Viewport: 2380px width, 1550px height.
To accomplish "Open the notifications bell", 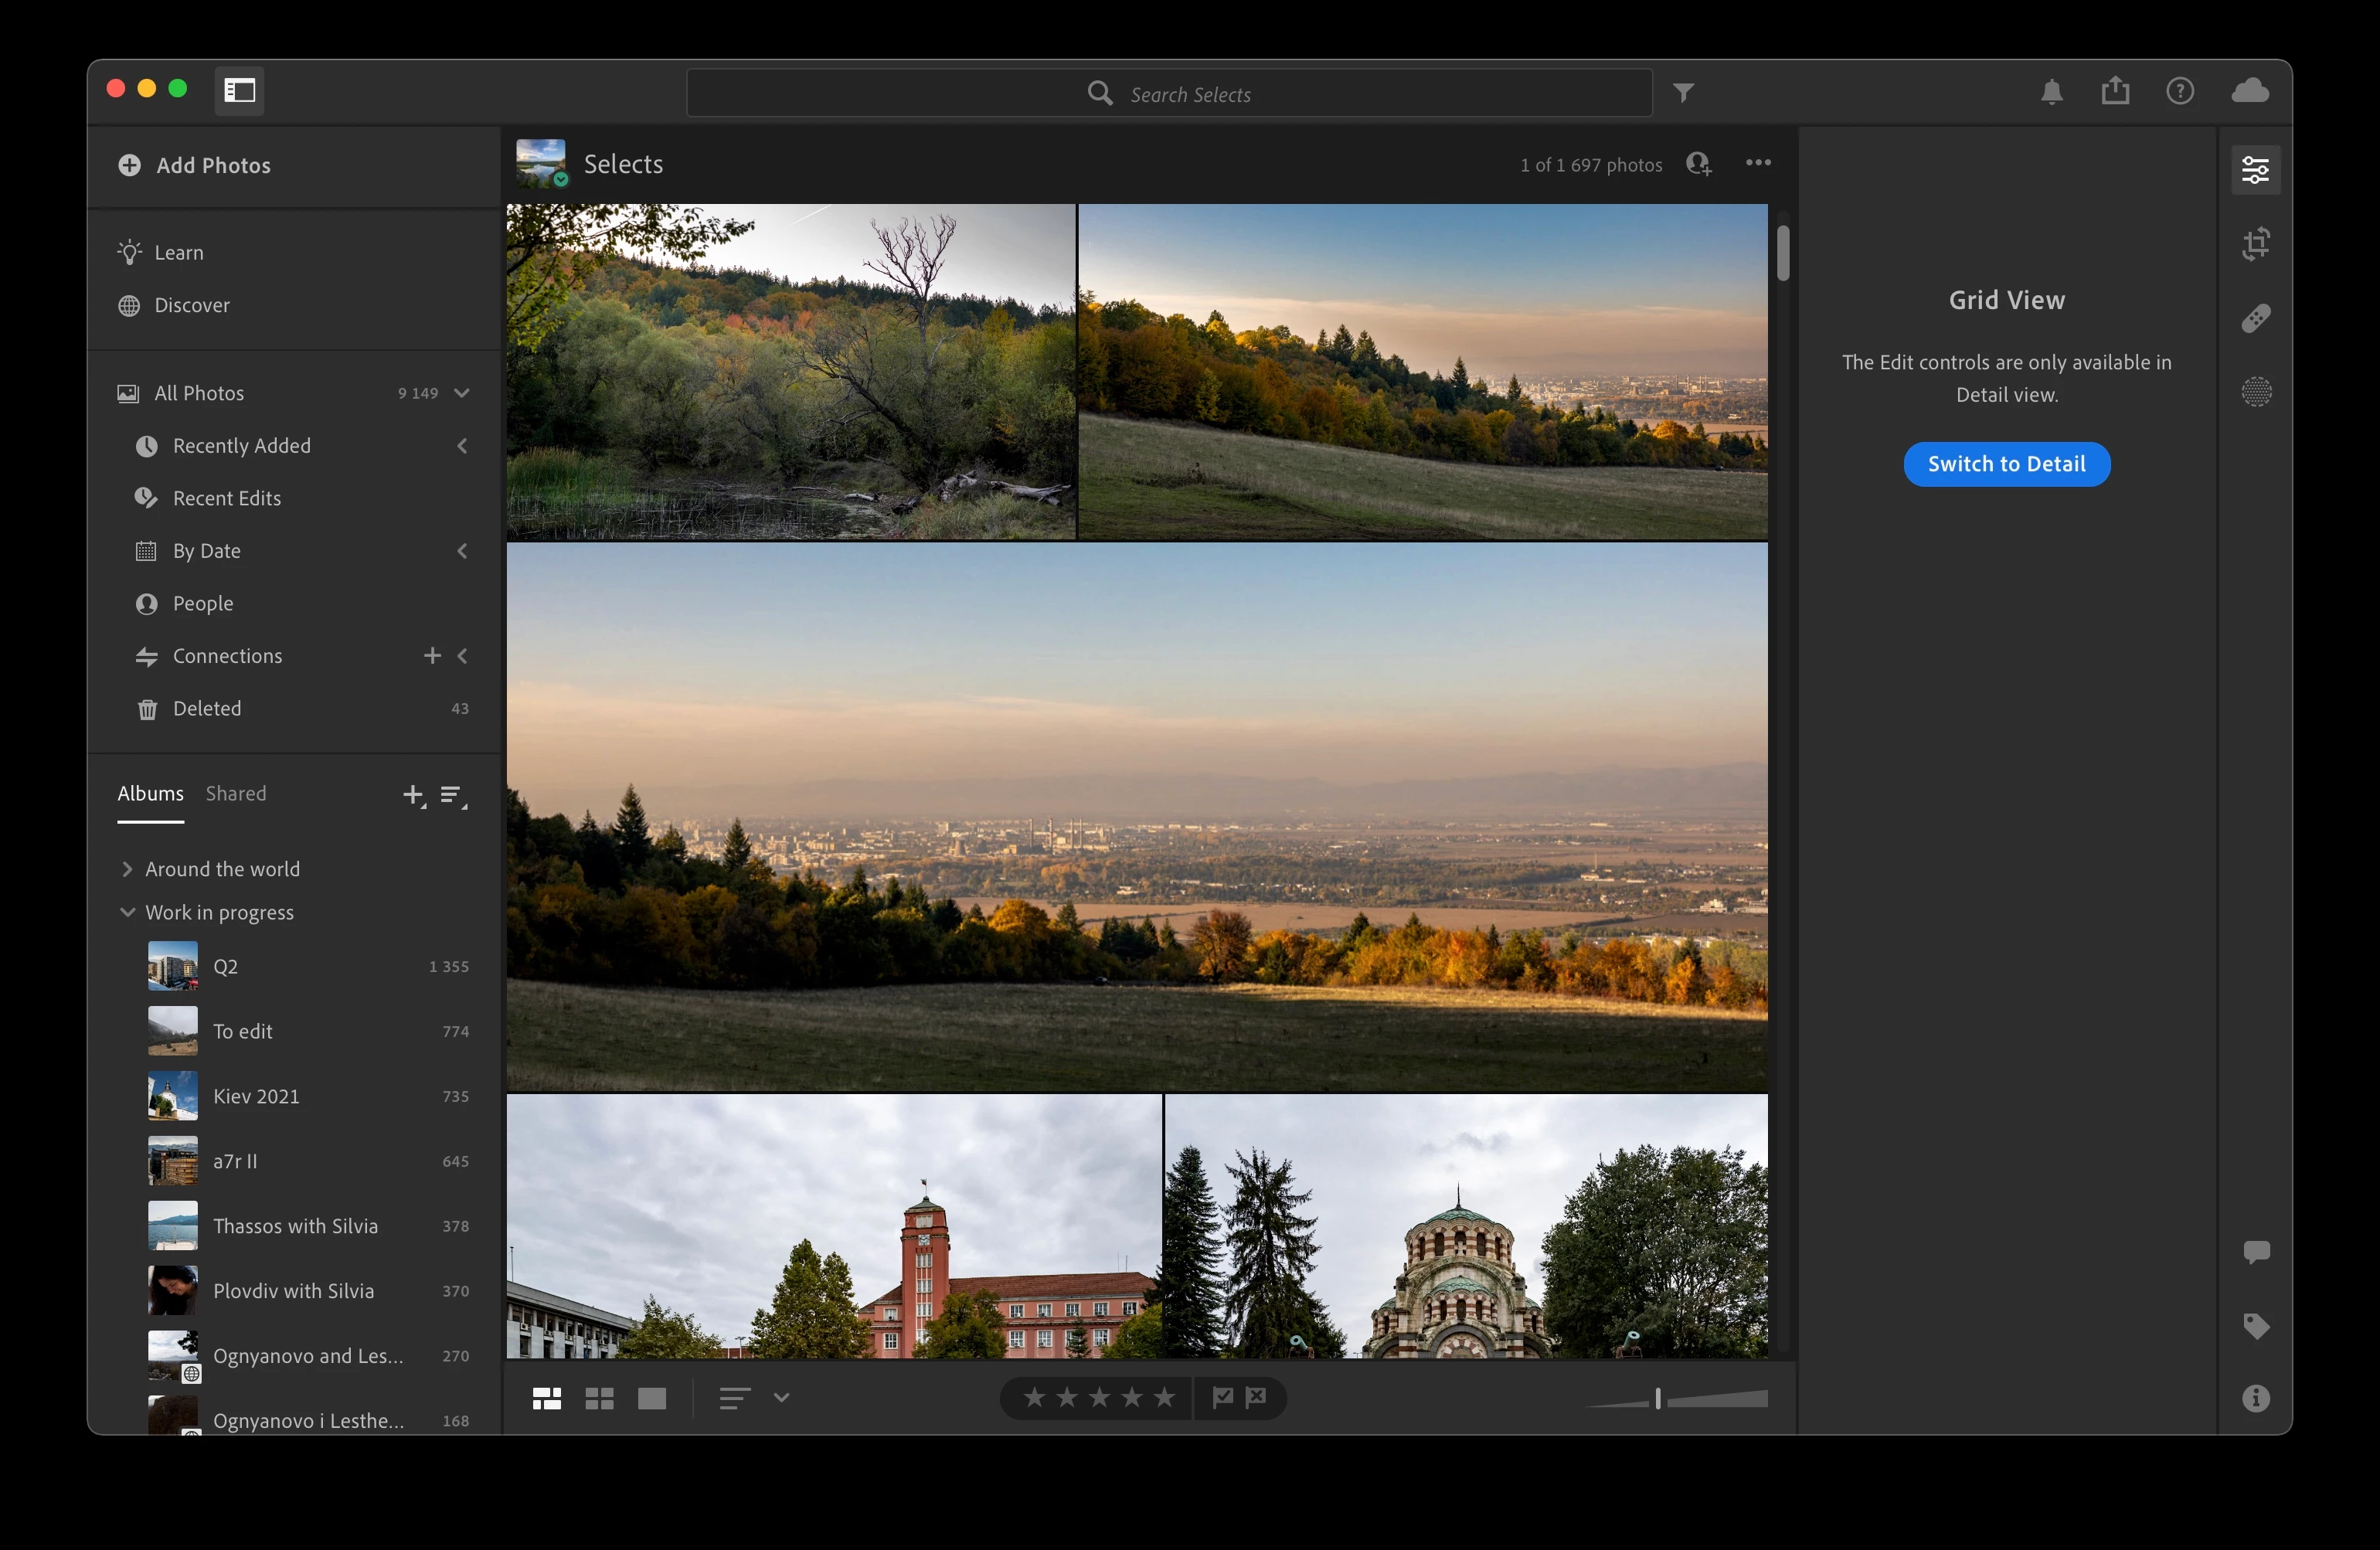I will coord(2051,92).
